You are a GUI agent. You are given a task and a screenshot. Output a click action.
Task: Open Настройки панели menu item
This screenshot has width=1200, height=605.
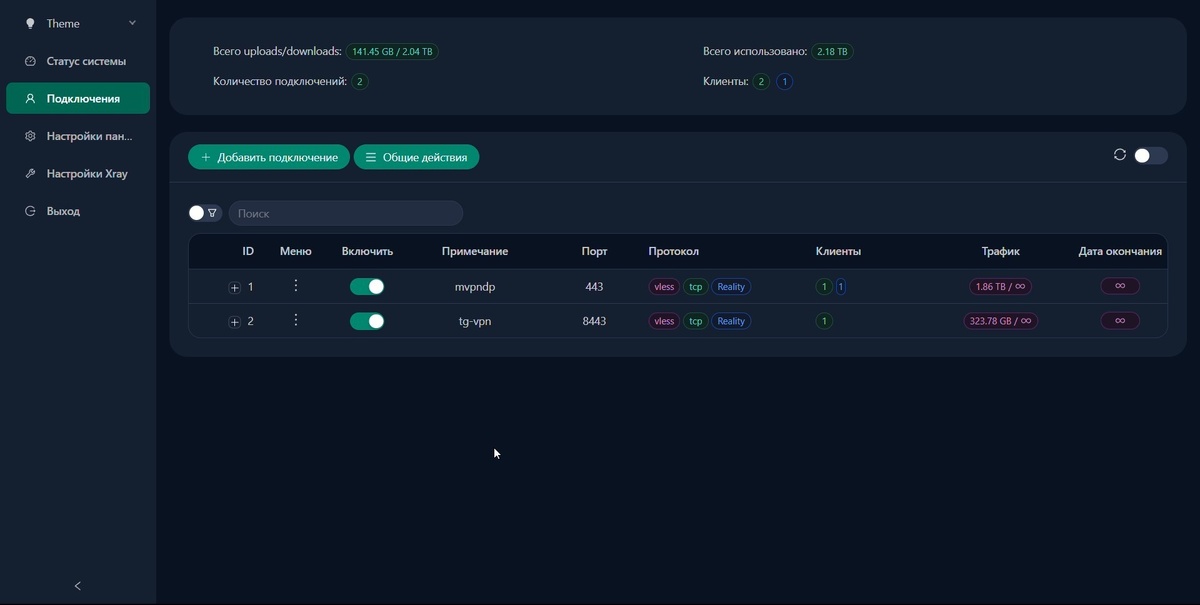78,136
